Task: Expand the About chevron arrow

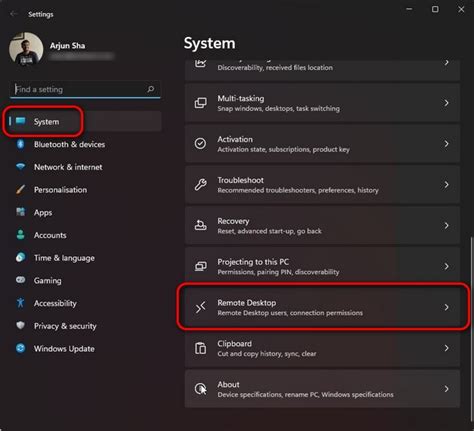Action: 446,389
